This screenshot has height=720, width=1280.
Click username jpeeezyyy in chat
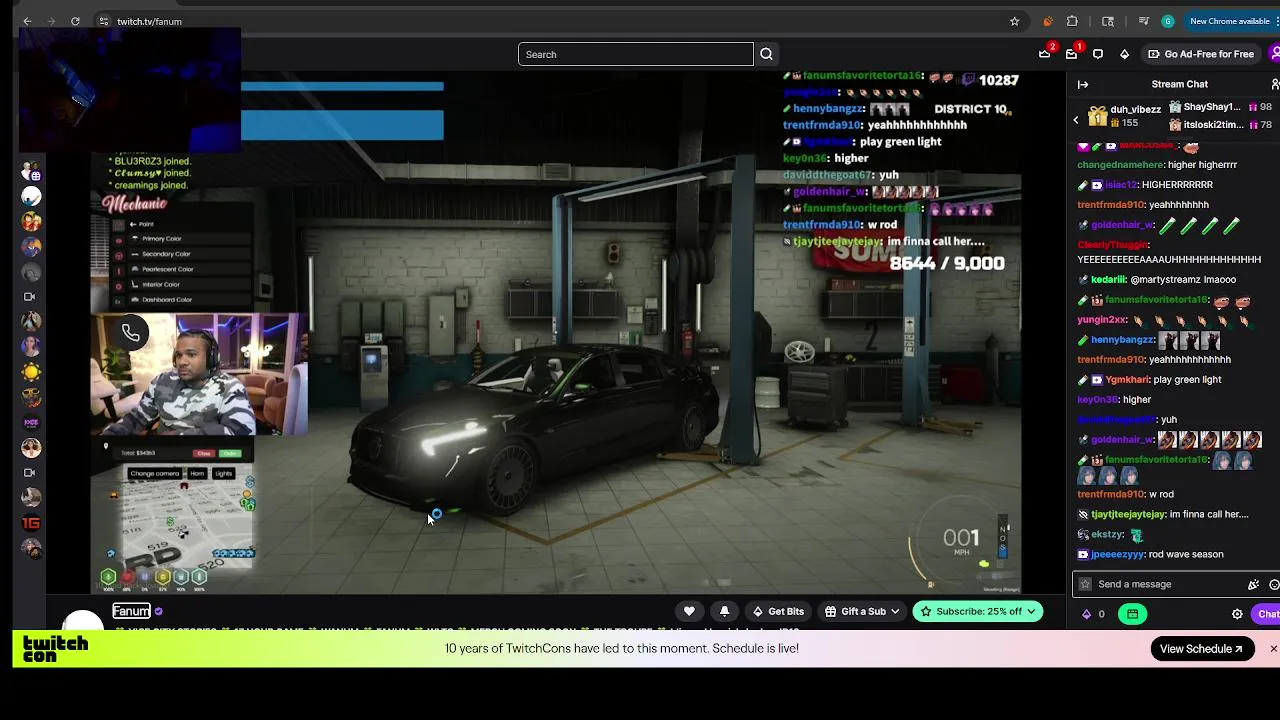(1118, 554)
